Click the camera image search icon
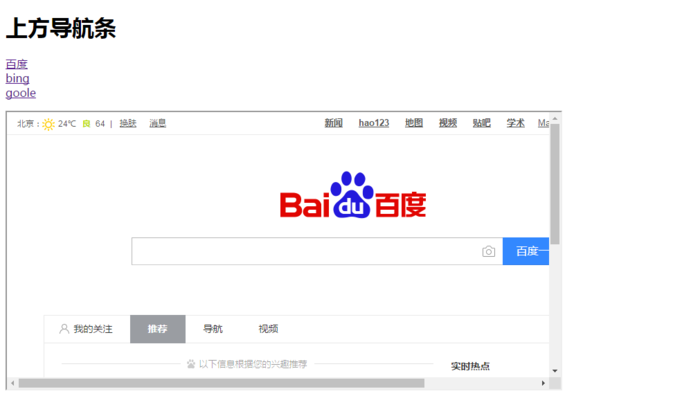 coord(488,251)
